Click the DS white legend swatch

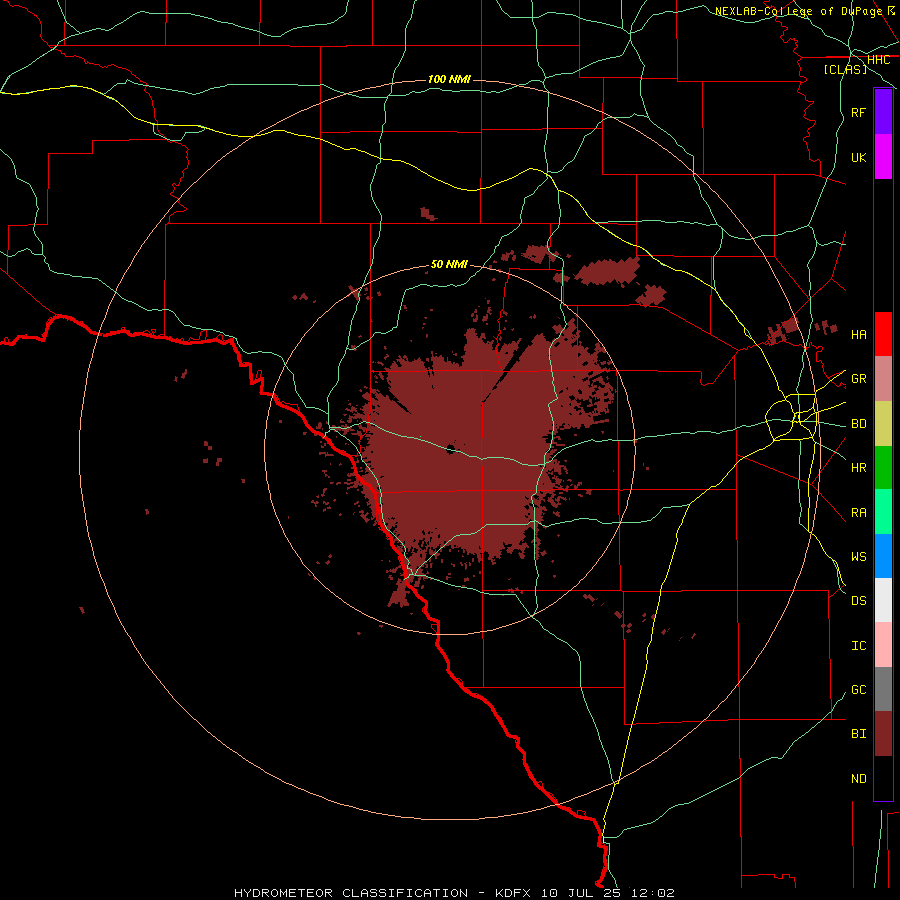[x=883, y=600]
